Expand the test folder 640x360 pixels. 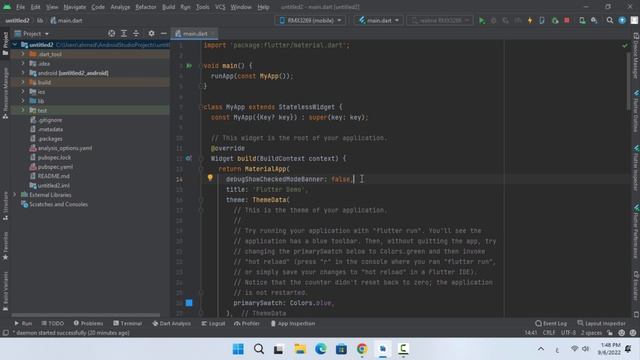pyautogui.click(x=23, y=110)
